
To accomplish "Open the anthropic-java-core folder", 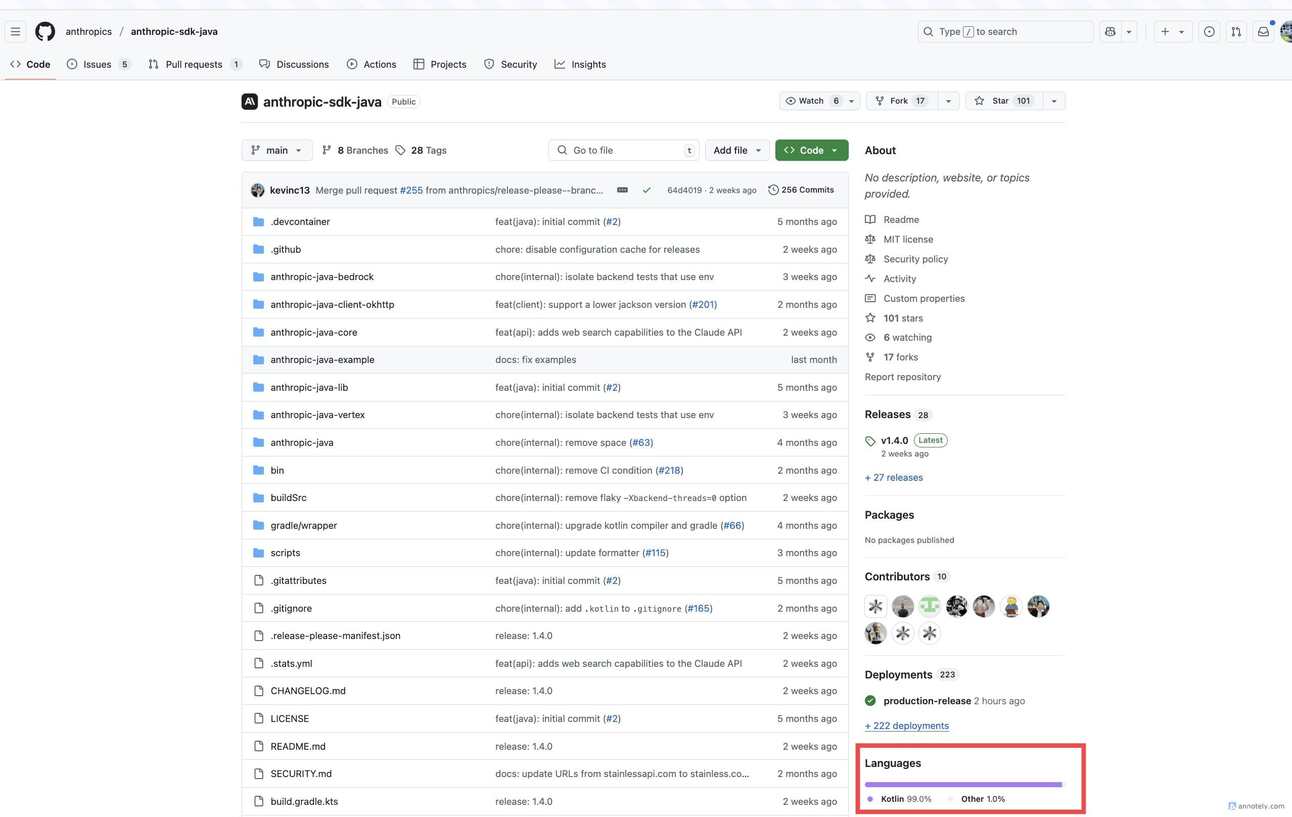I will coord(313,332).
